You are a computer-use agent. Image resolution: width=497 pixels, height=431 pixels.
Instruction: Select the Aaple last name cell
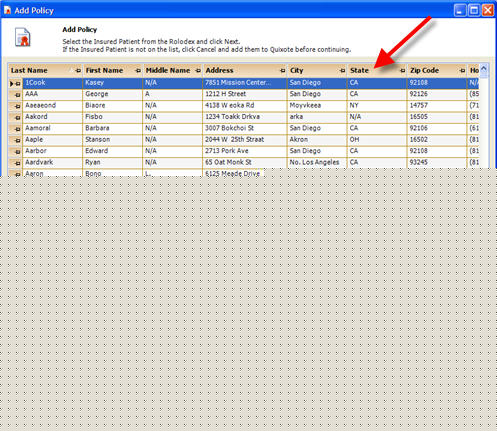click(52, 139)
